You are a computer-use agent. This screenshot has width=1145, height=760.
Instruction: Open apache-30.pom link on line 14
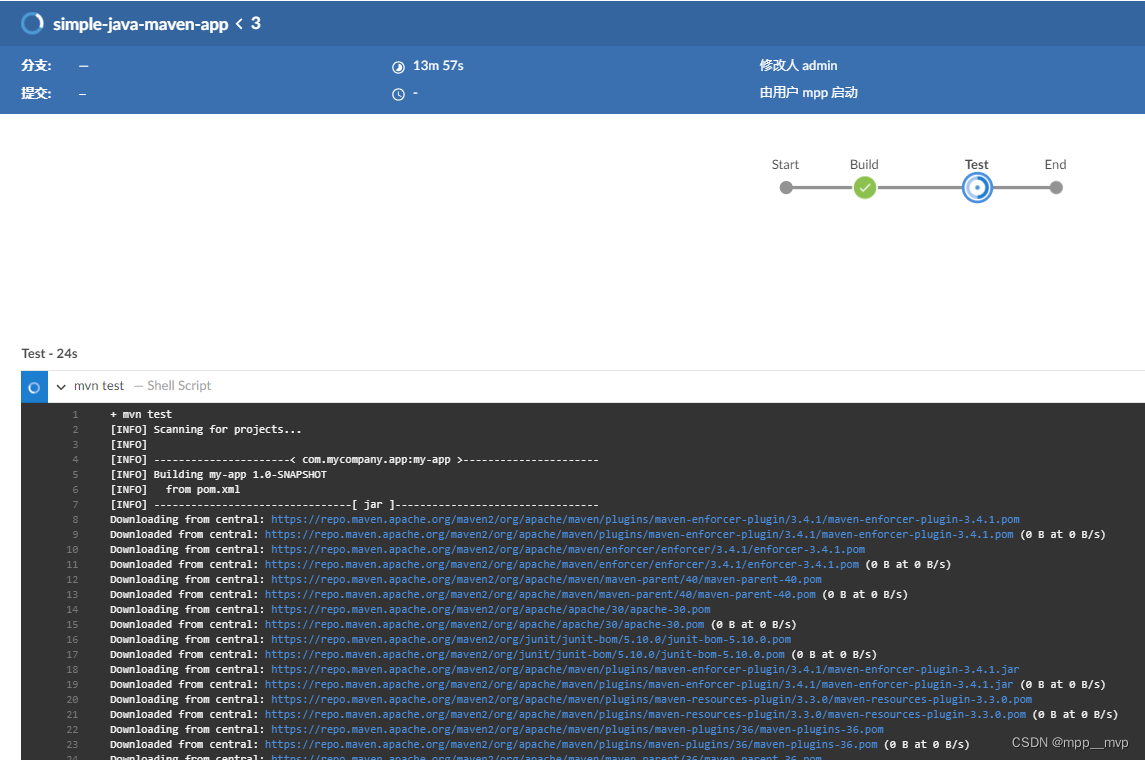pos(491,609)
